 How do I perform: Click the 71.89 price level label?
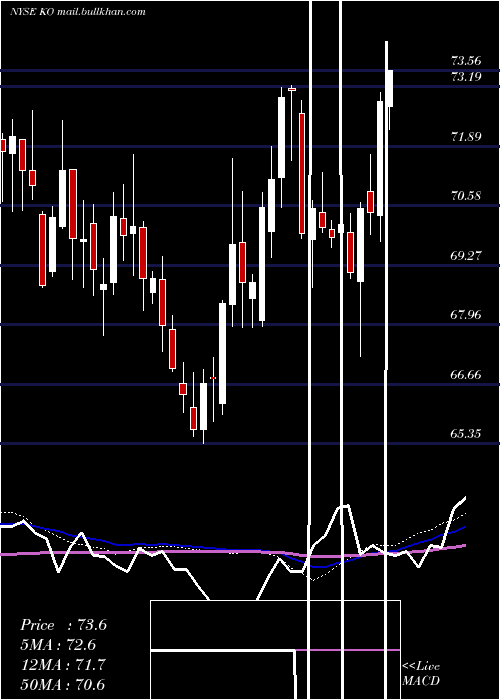(466, 136)
